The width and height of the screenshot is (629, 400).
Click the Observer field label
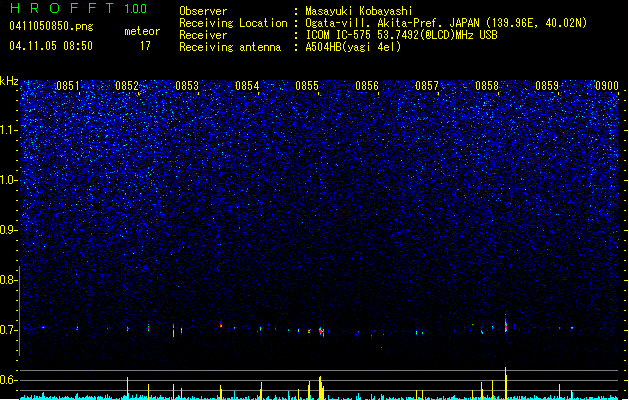[x=203, y=11]
